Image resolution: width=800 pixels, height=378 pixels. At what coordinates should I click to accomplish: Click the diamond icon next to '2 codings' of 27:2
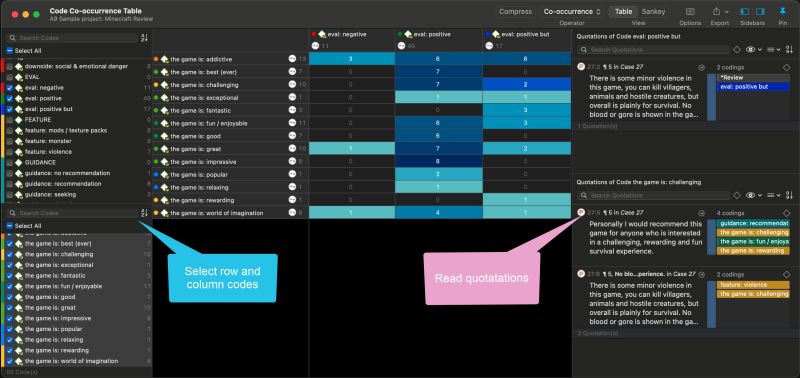point(786,67)
